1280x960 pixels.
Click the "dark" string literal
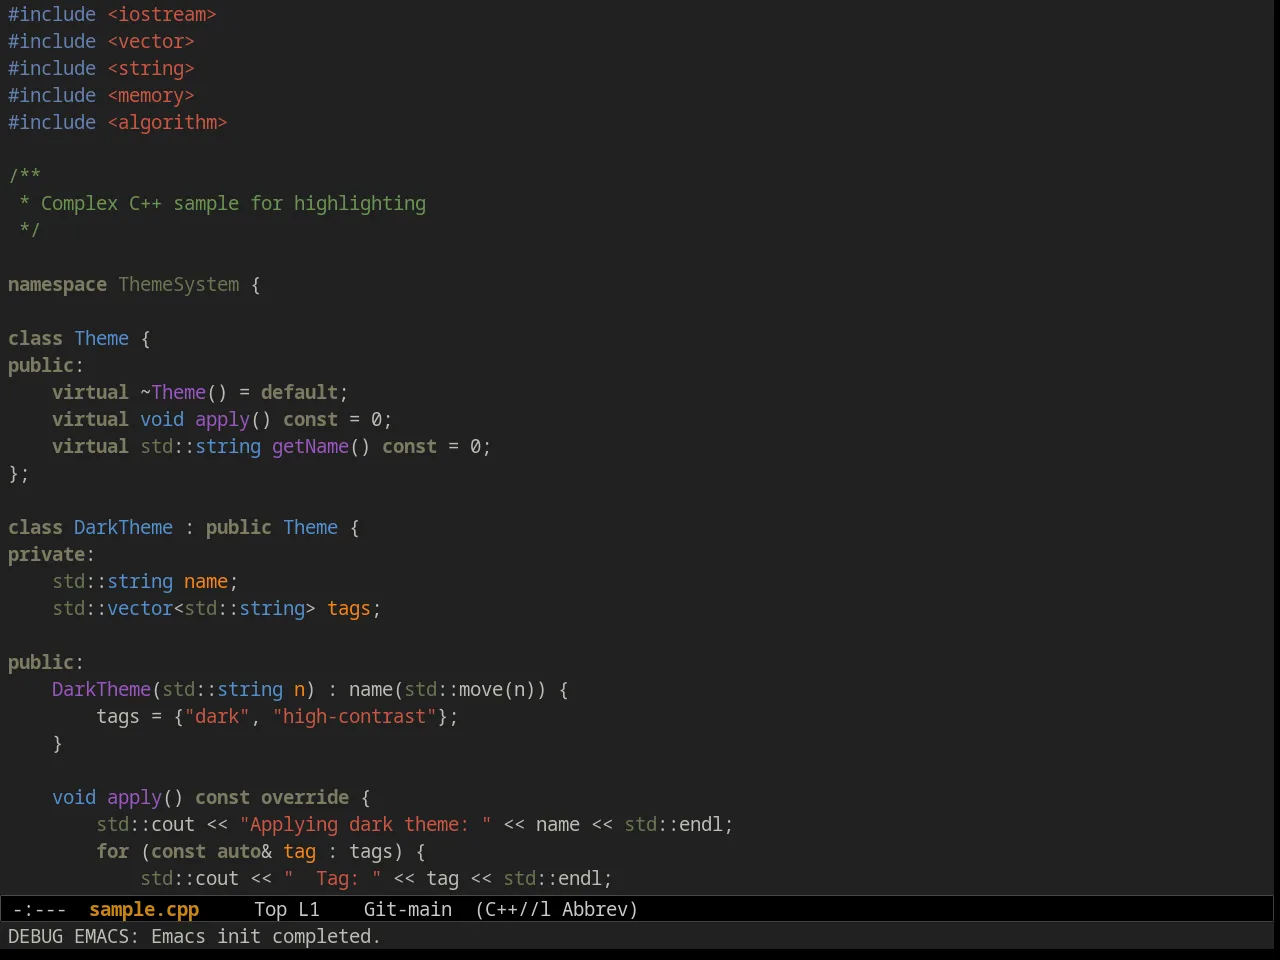tap(217, 716)
